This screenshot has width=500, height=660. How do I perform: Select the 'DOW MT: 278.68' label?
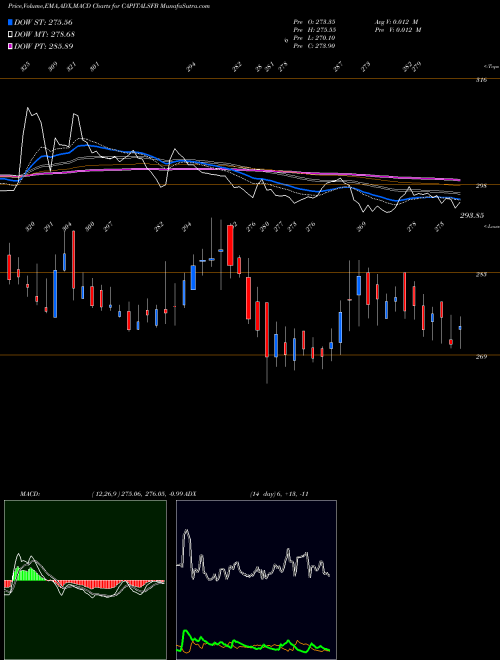coord(45,34)
